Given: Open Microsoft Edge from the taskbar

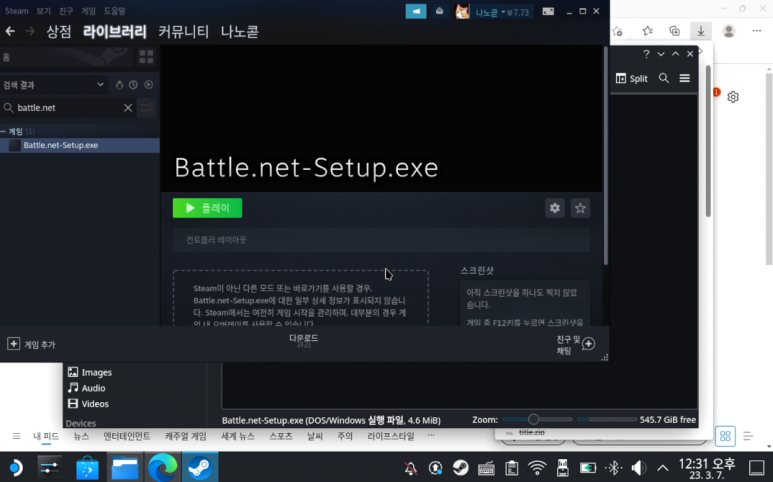Looking at the screenshot, I should point(163,467).
